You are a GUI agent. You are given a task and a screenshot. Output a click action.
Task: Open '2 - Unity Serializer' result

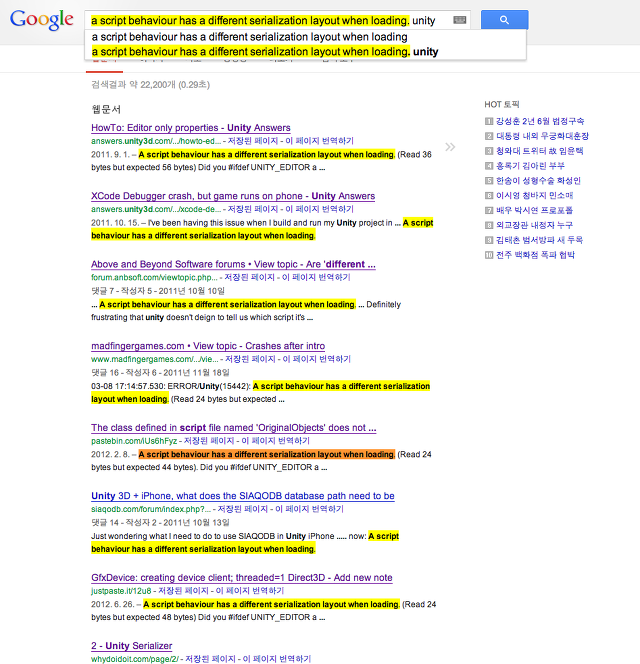pyautogui.click(x=132, y=646)
